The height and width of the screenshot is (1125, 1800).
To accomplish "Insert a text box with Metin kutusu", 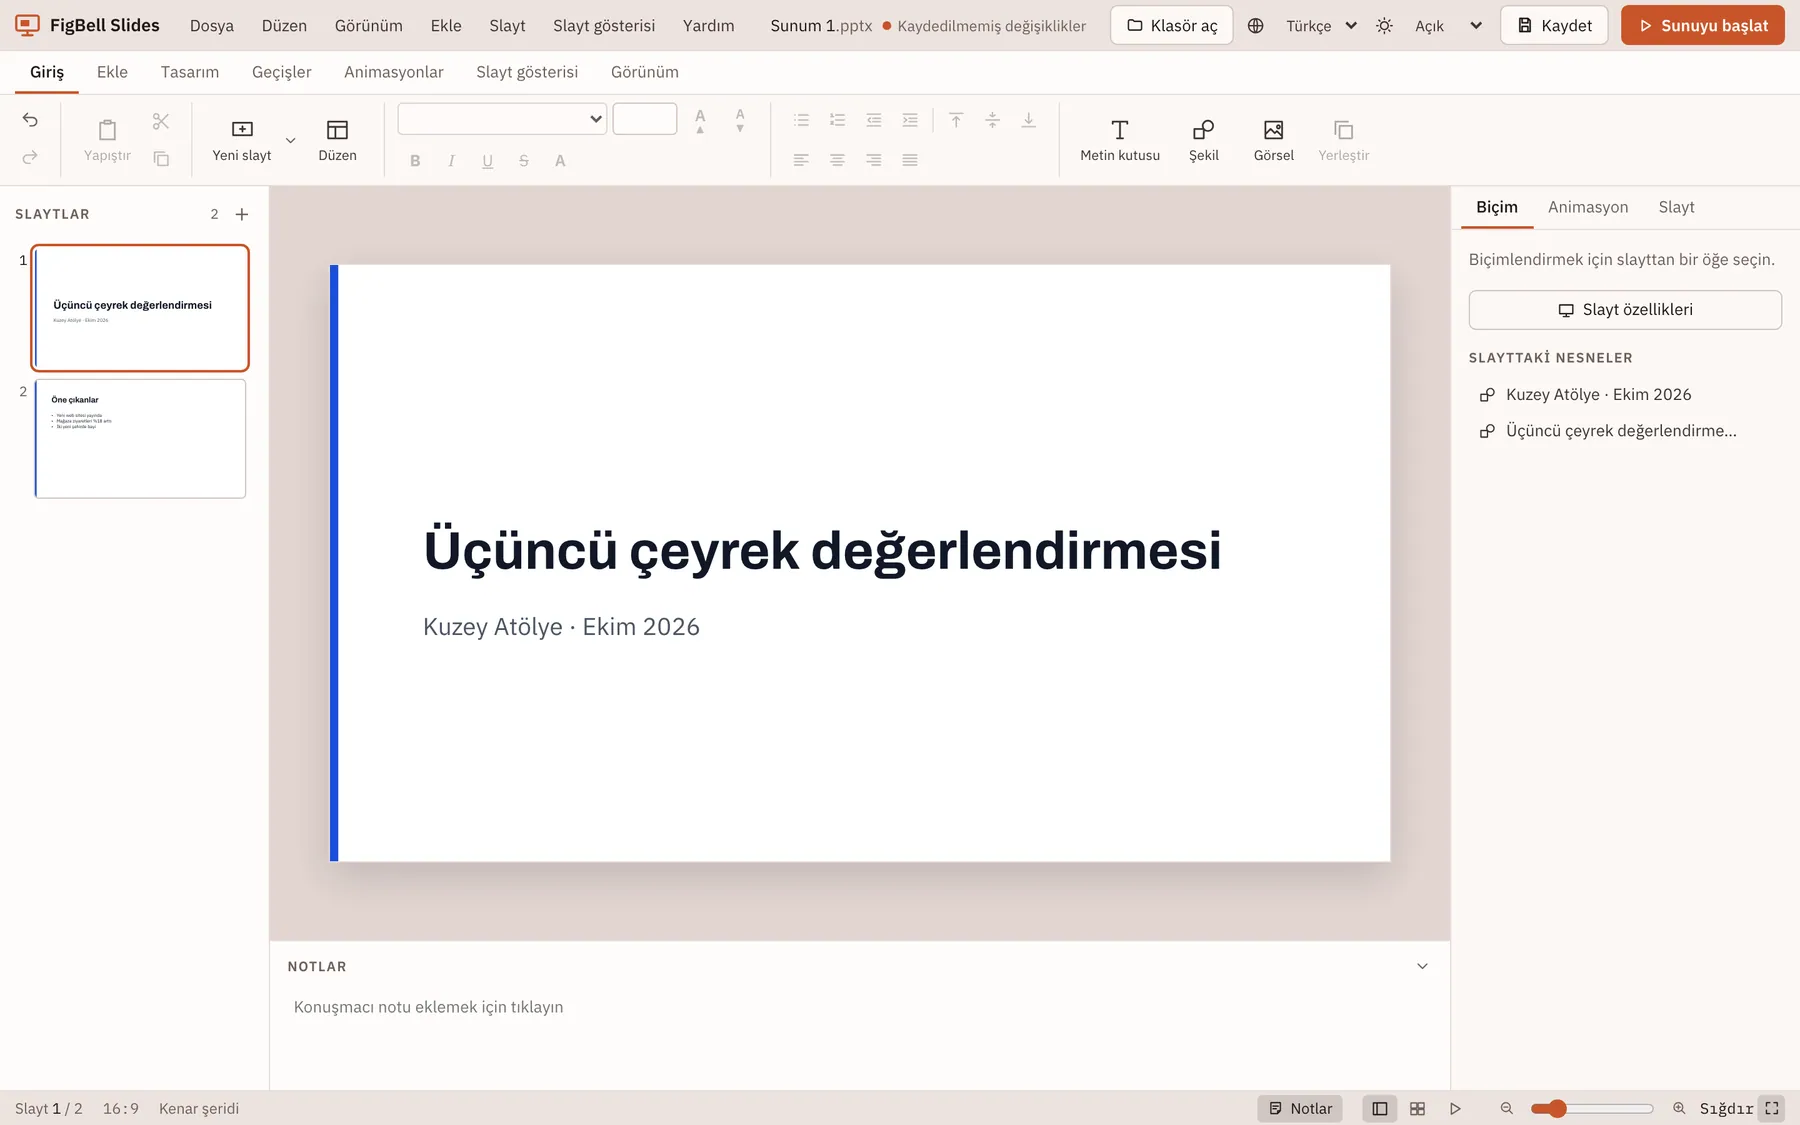I will coord(1120,141).
